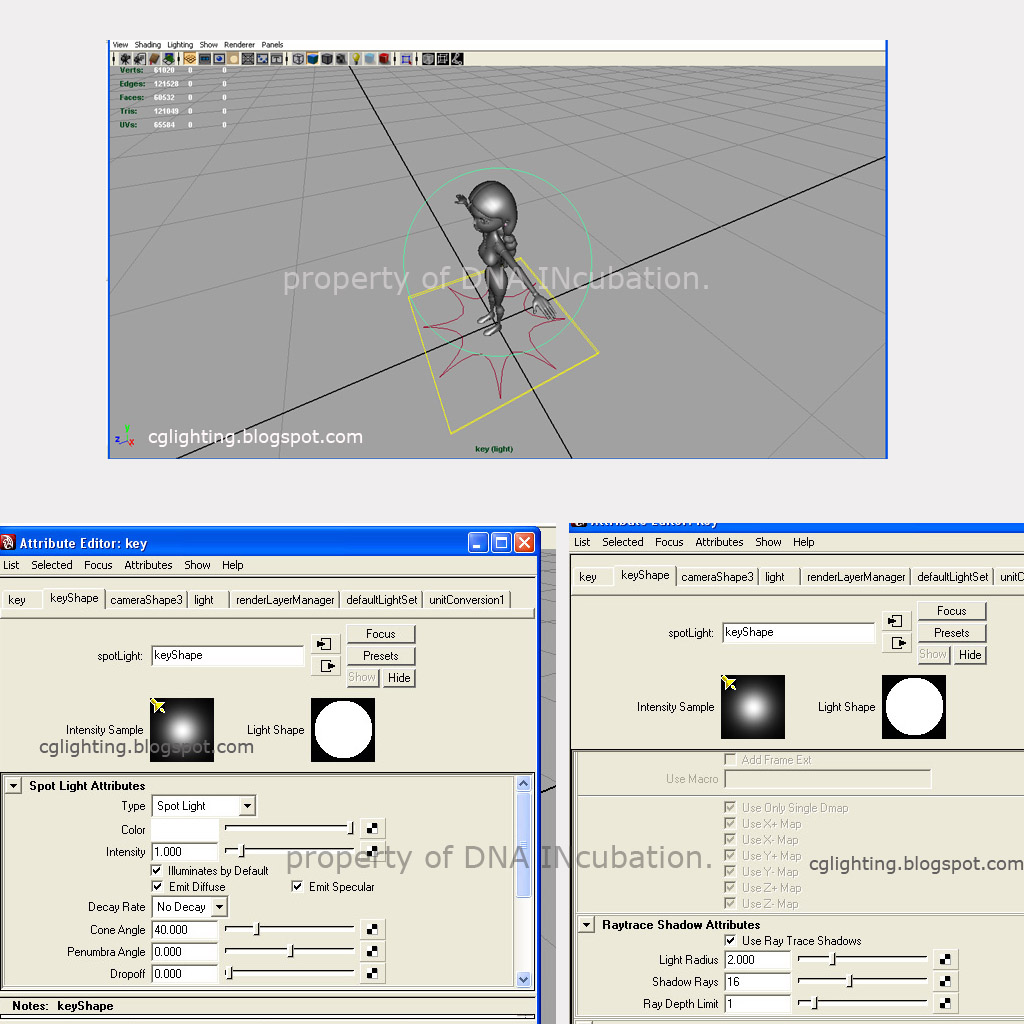Collapse the Spot Light Attributes section

coord(13,784)
